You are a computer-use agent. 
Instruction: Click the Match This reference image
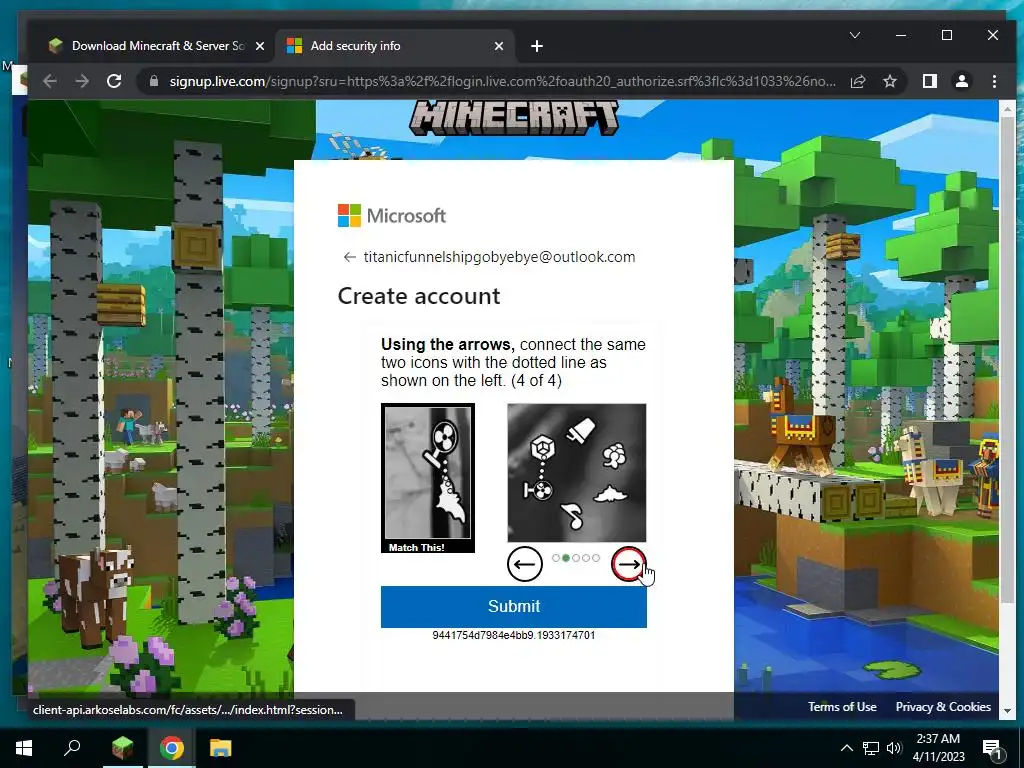(428, 478)
